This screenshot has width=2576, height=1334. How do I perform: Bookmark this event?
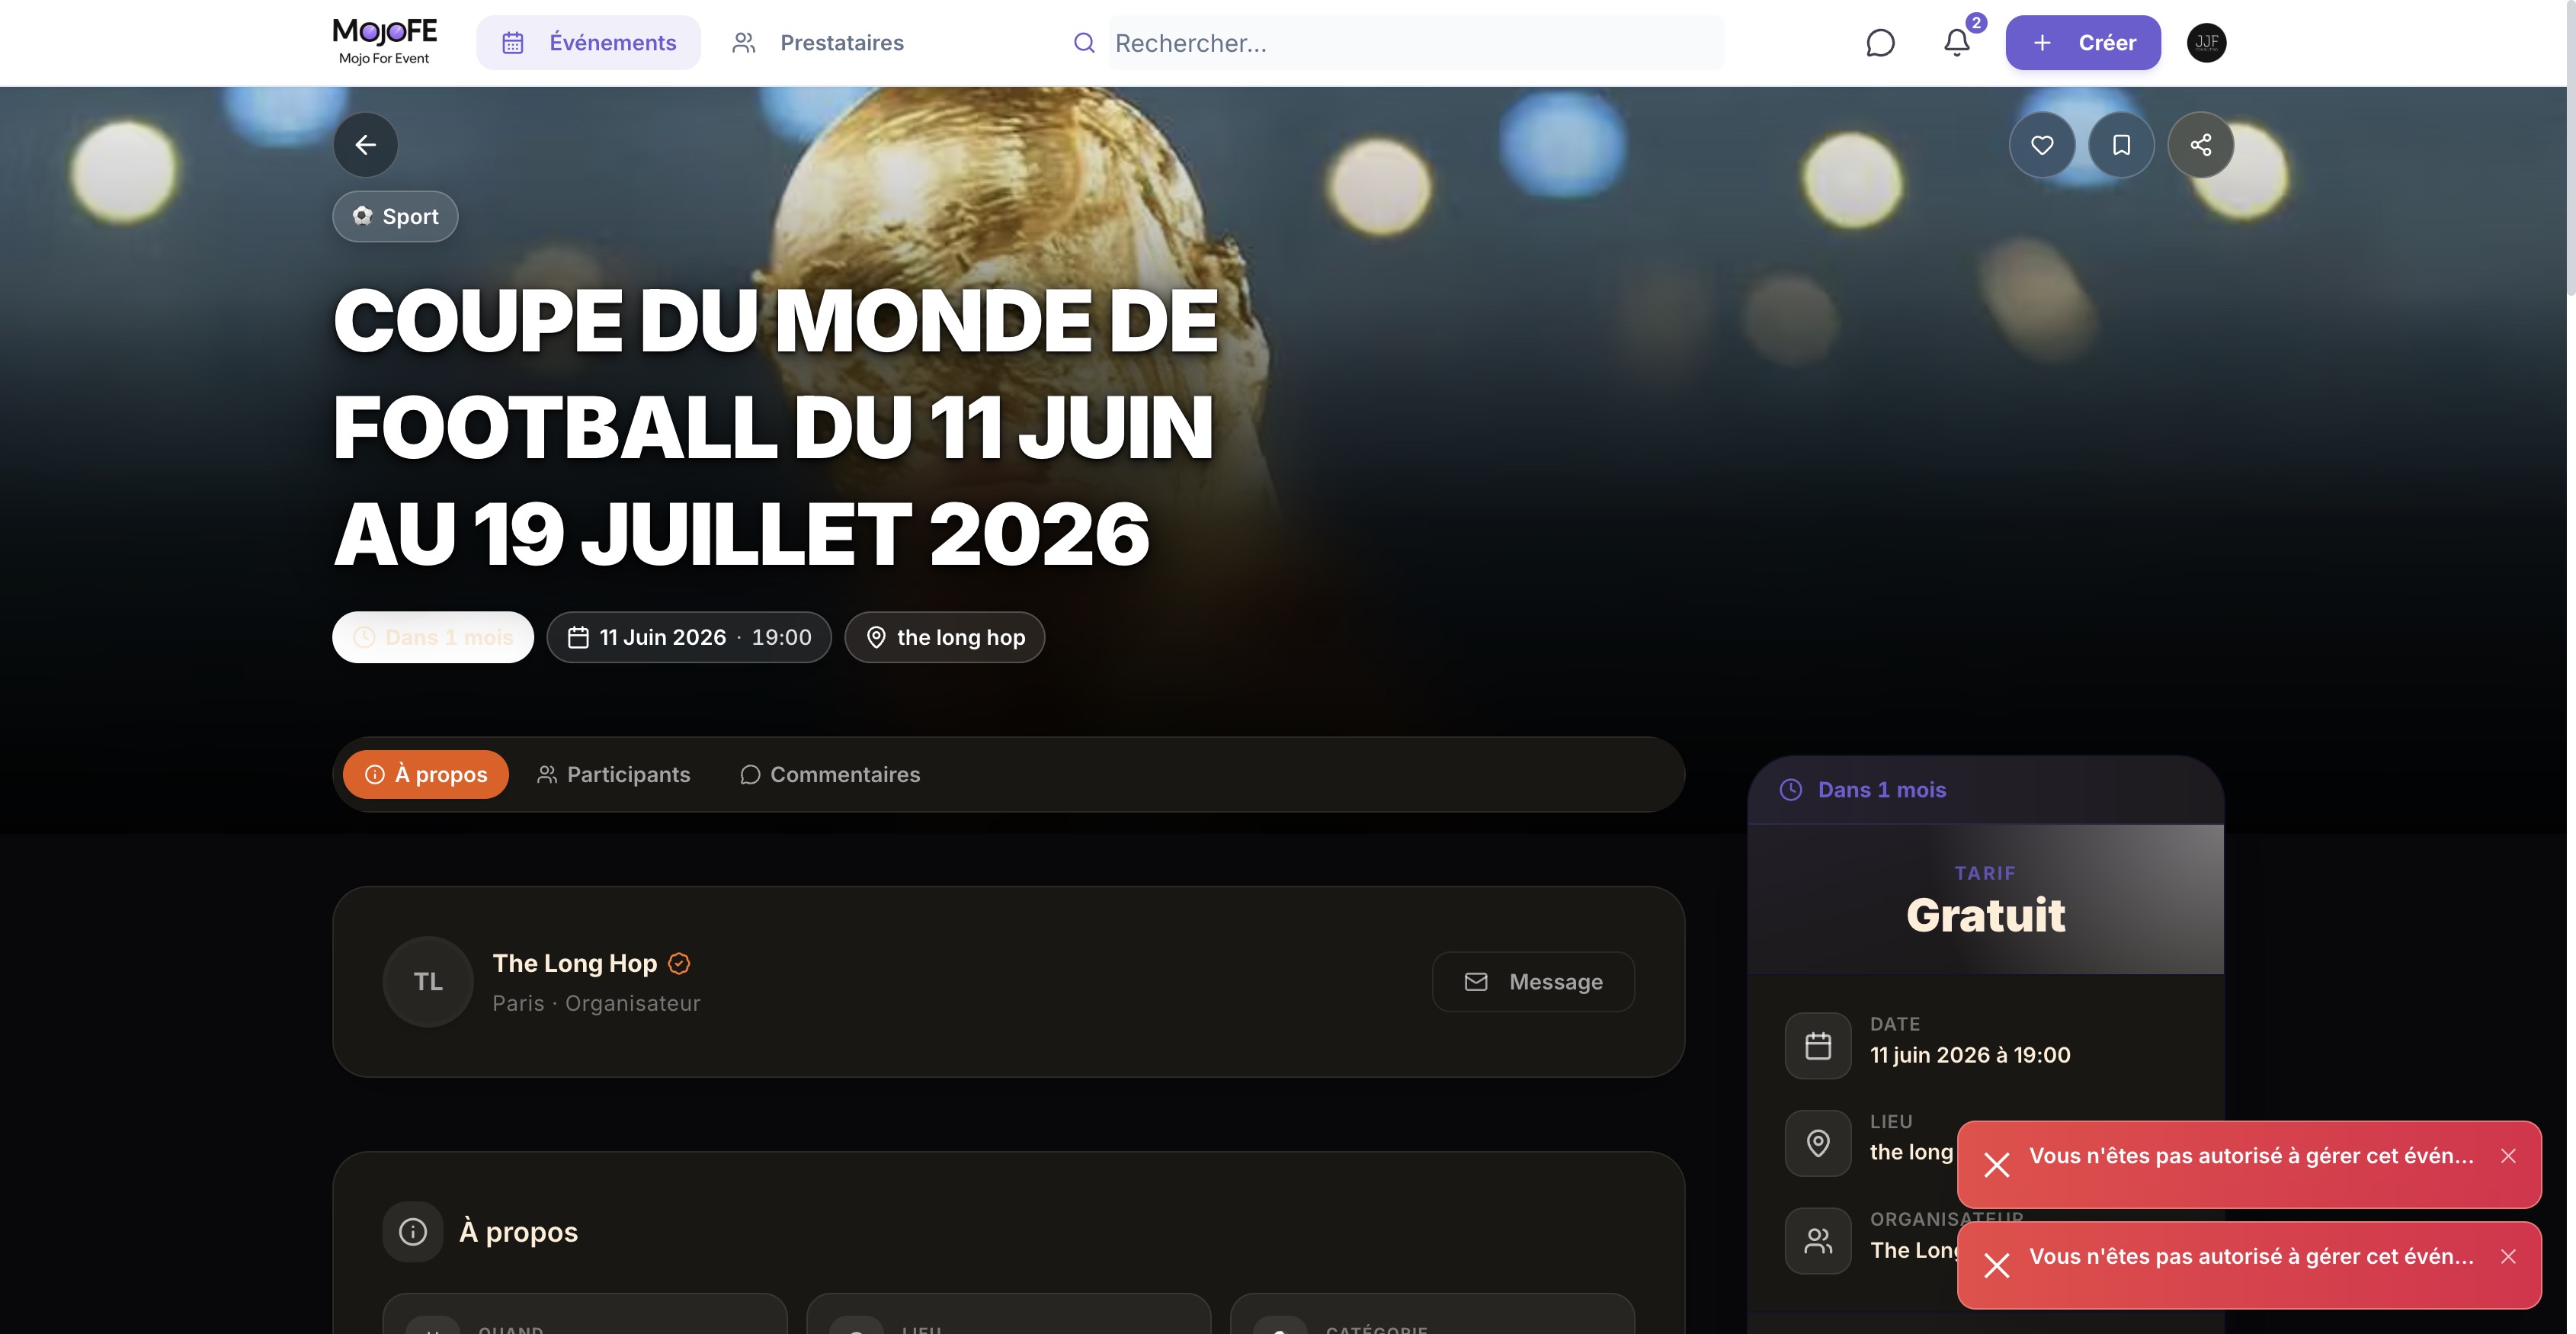click(x=2121, y=145)
